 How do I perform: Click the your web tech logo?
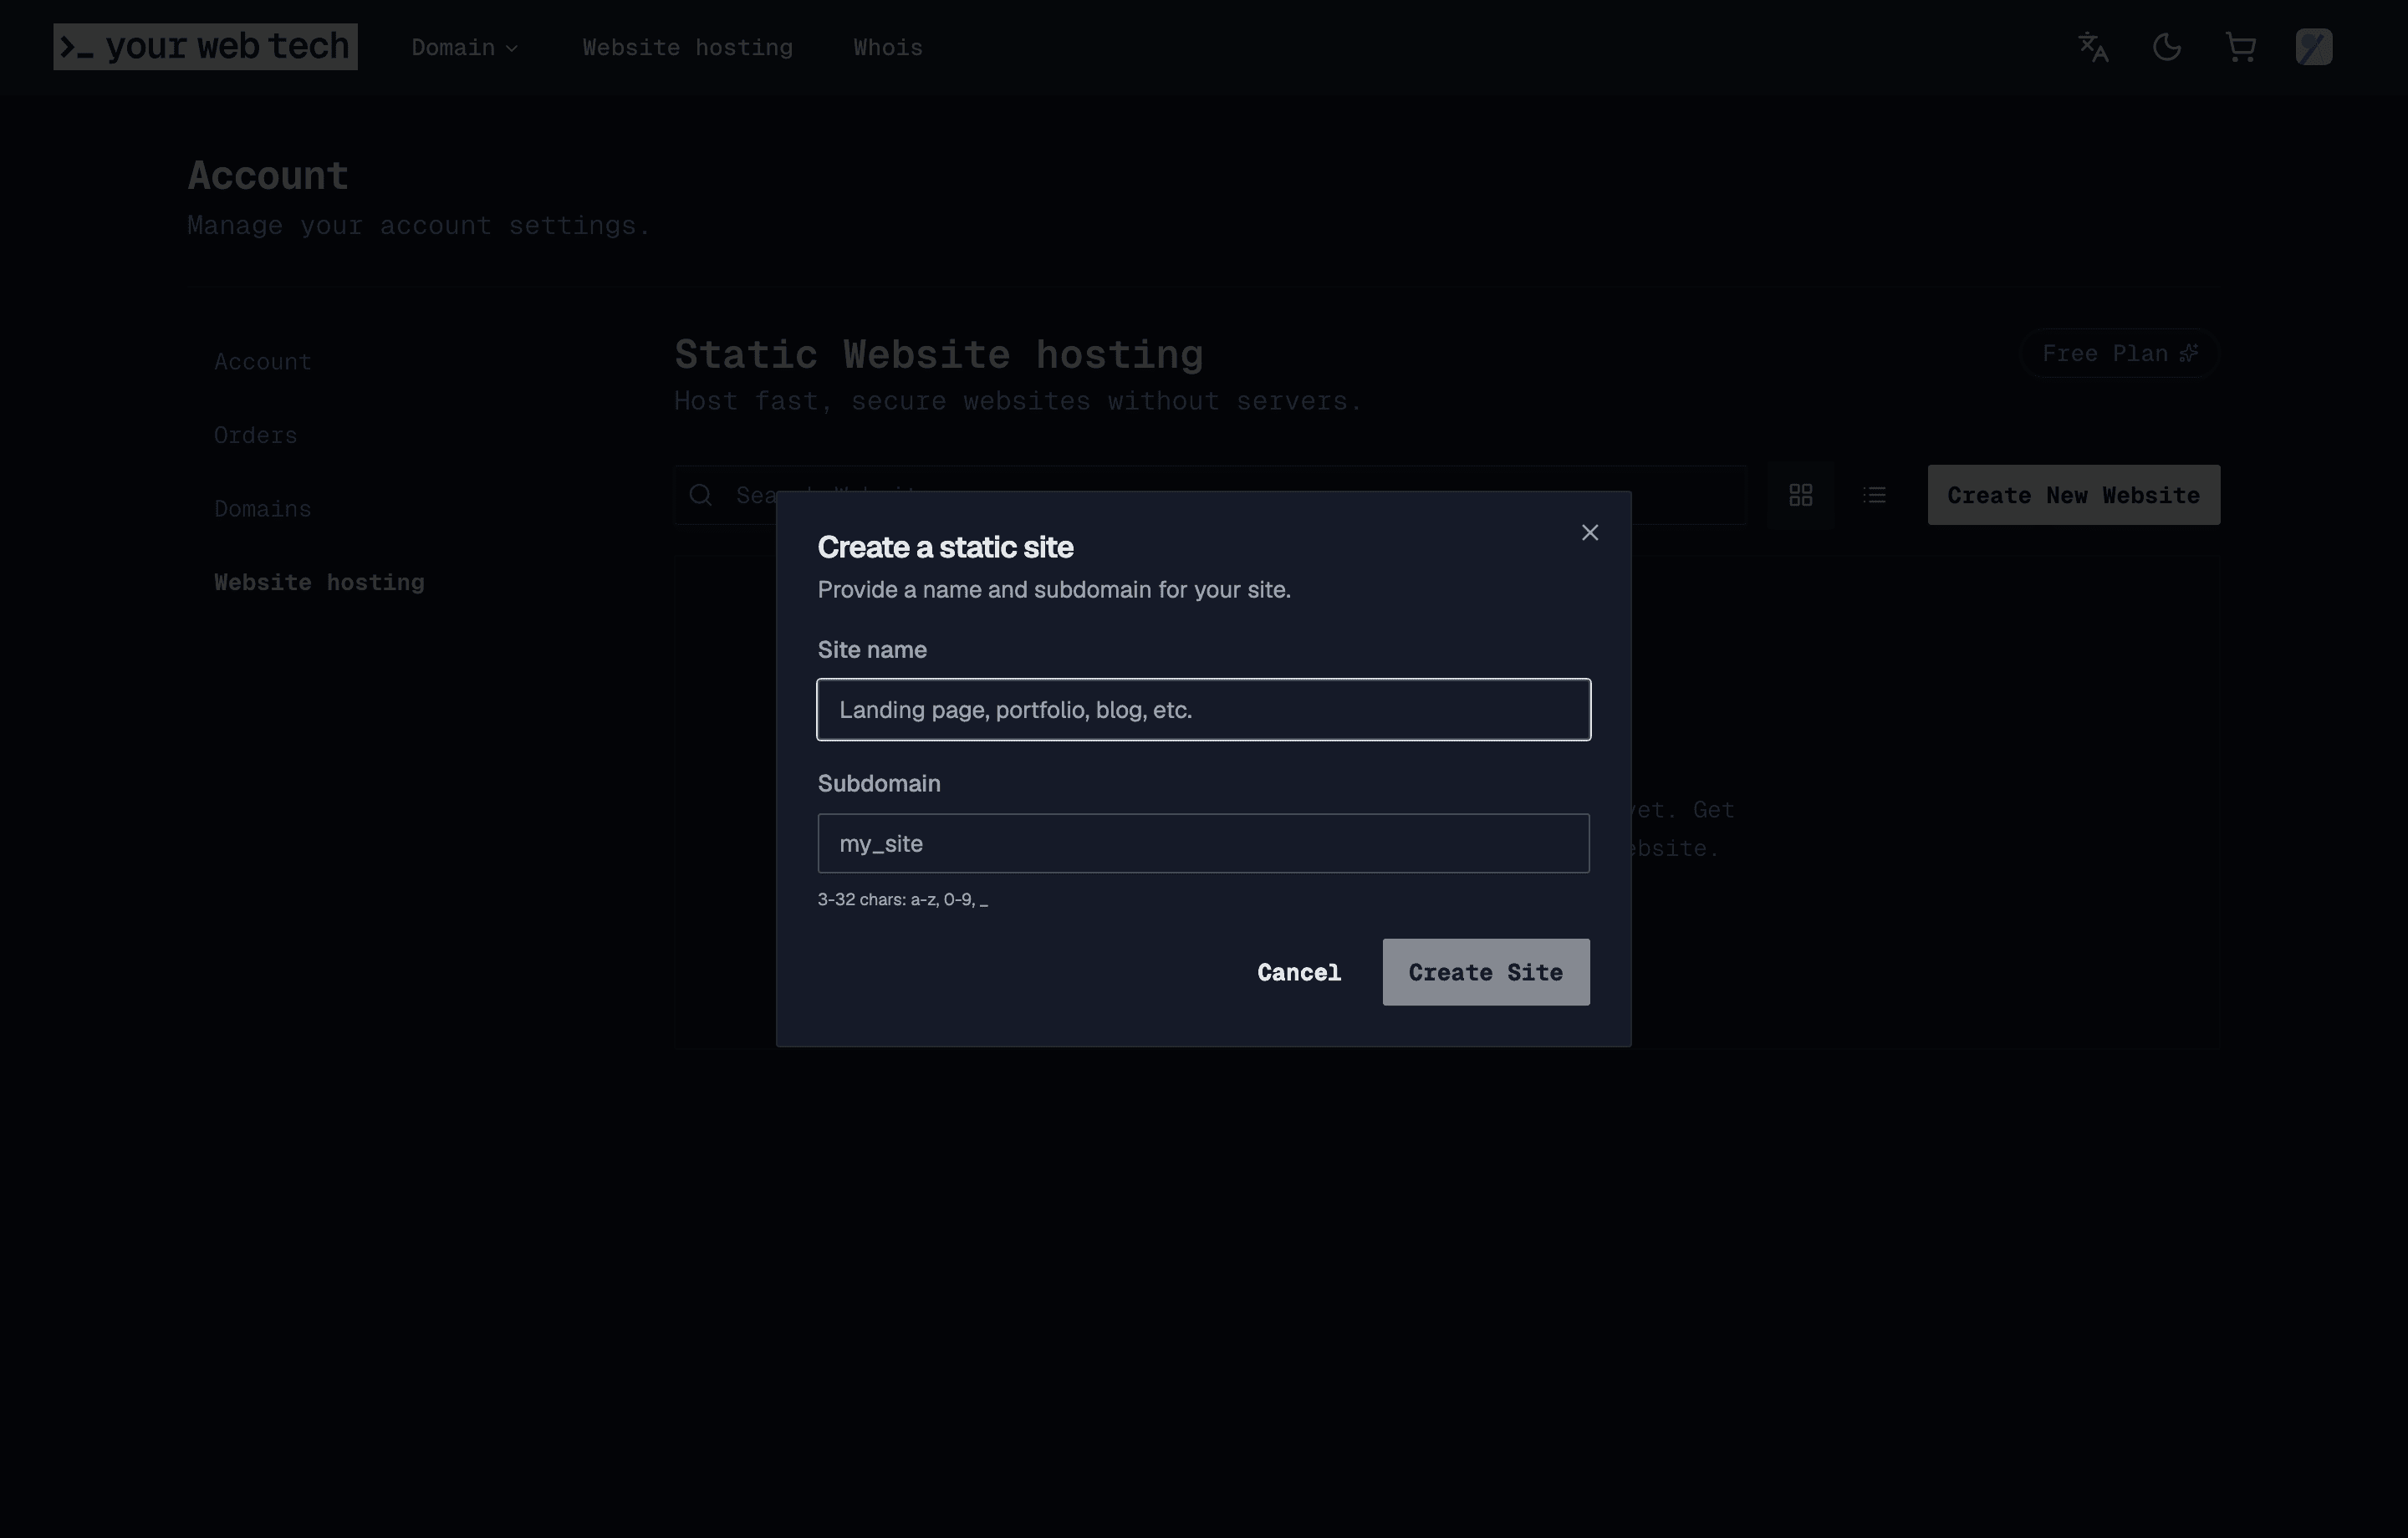coord(205,47)
